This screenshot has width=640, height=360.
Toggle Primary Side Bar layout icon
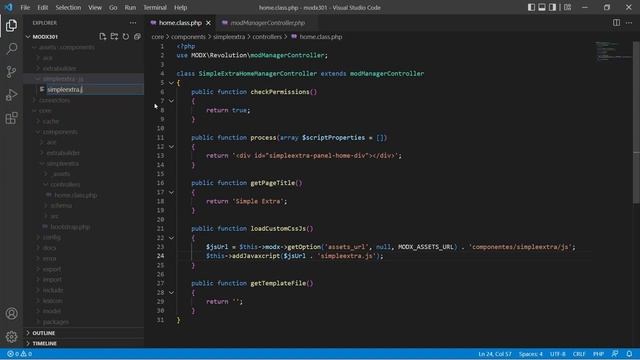pyautogui.click(x=531, y=7)
